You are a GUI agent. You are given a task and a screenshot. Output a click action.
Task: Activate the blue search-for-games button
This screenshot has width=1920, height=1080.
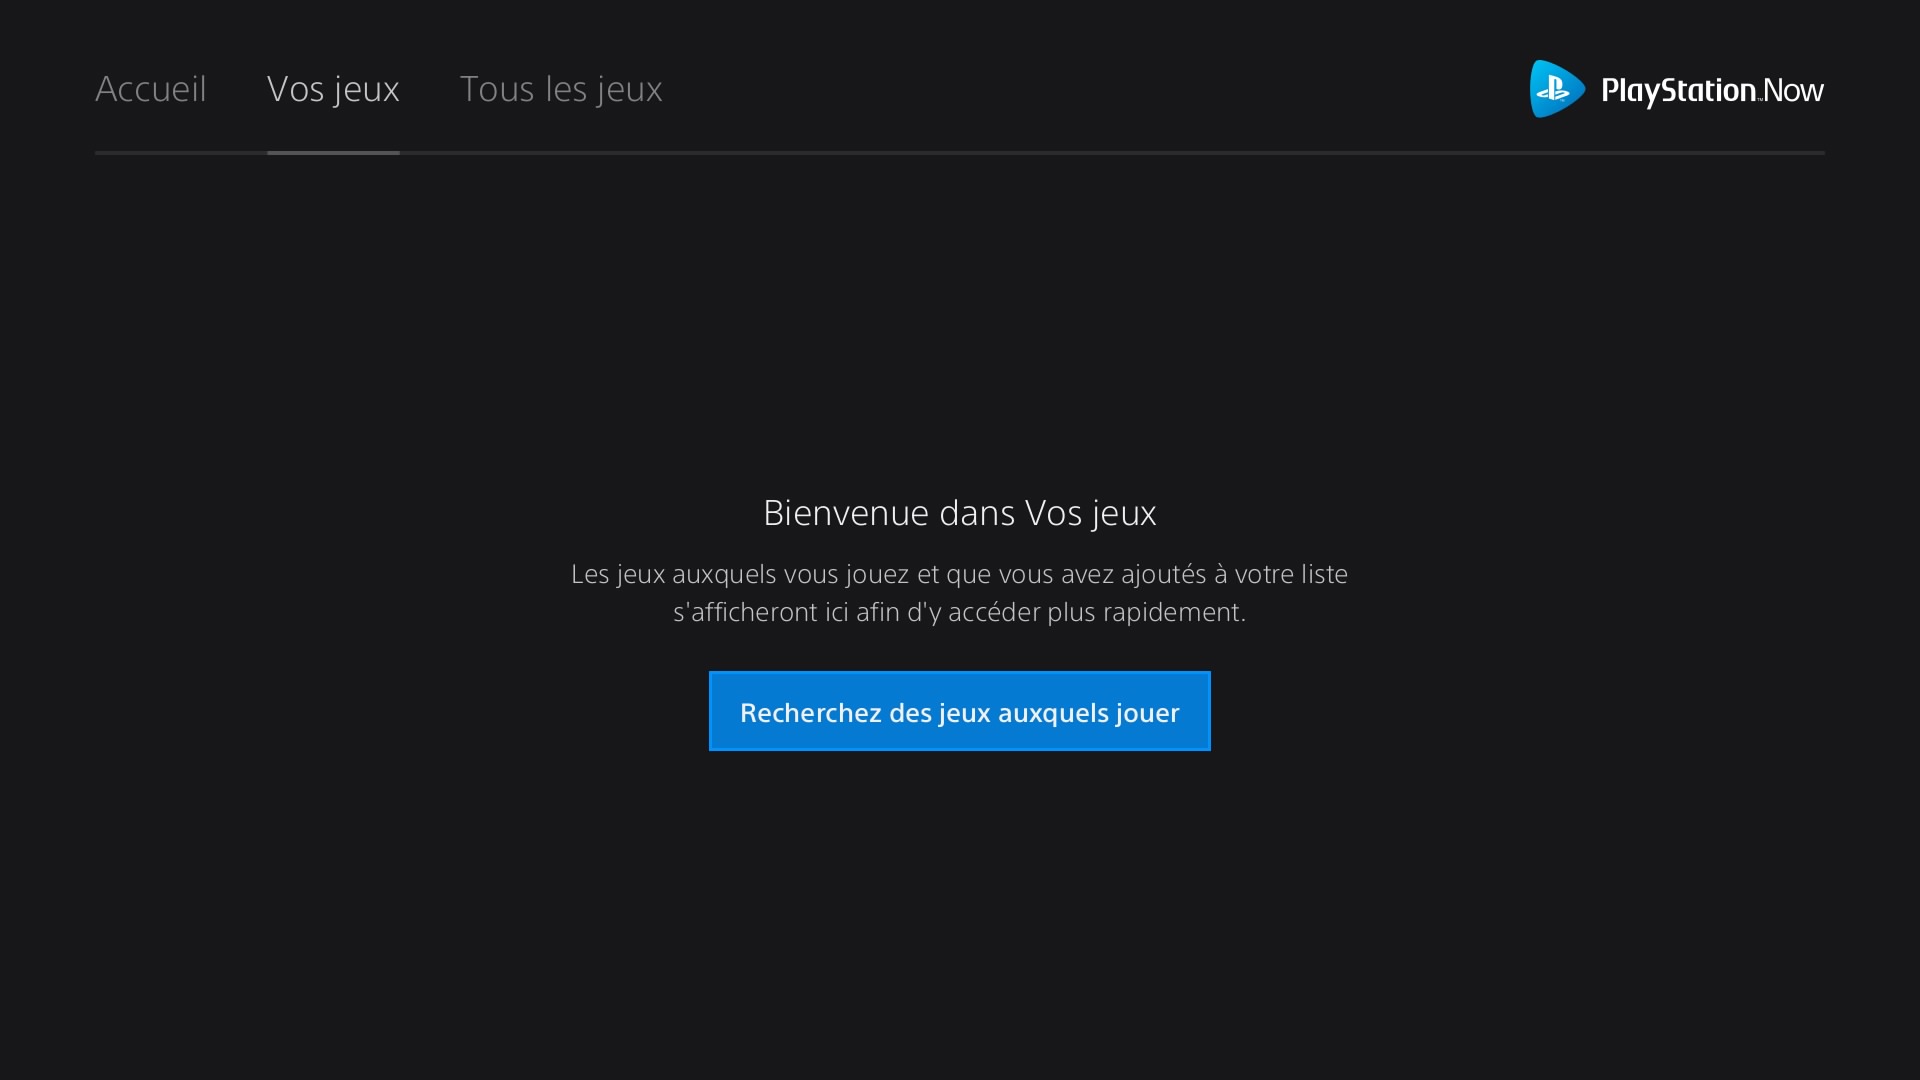click(960, 711)
